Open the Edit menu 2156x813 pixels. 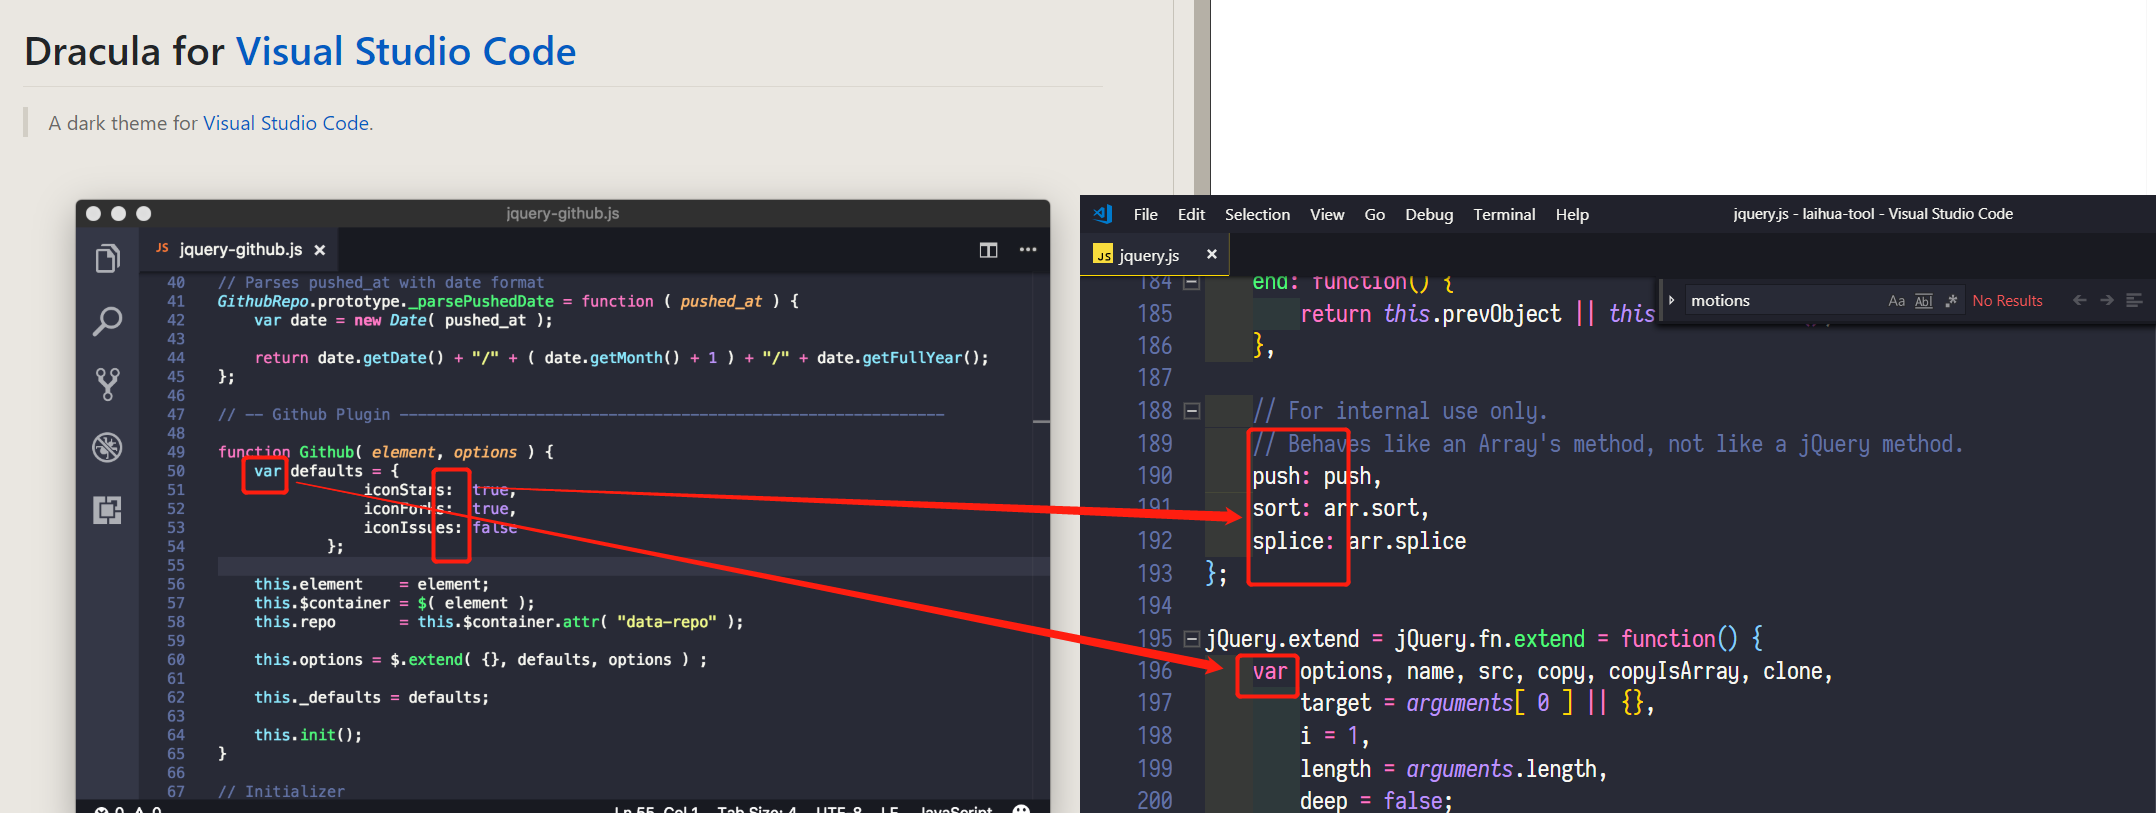click(1191, 214)
